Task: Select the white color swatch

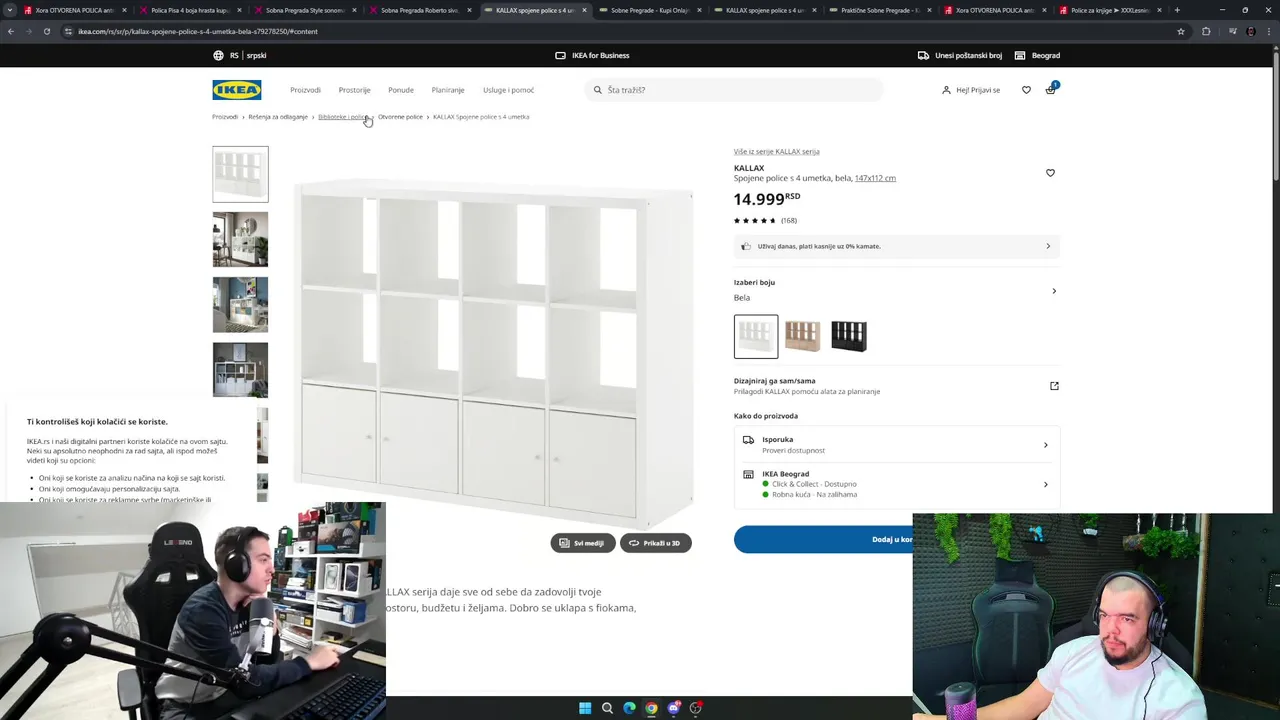Action: [x=756, y=337]
